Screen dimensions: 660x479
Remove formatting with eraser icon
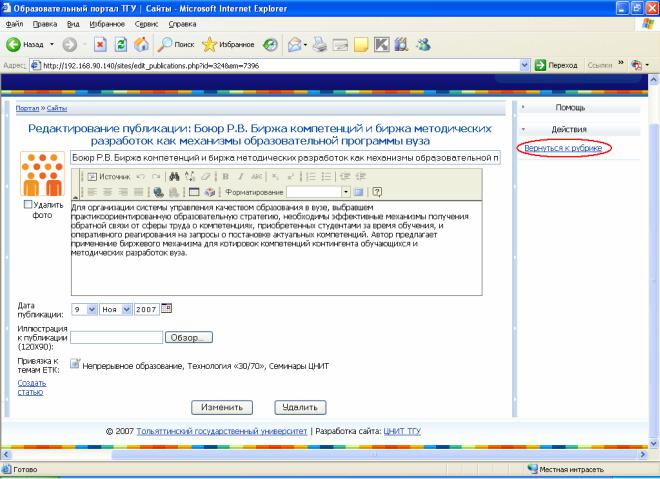205,177
